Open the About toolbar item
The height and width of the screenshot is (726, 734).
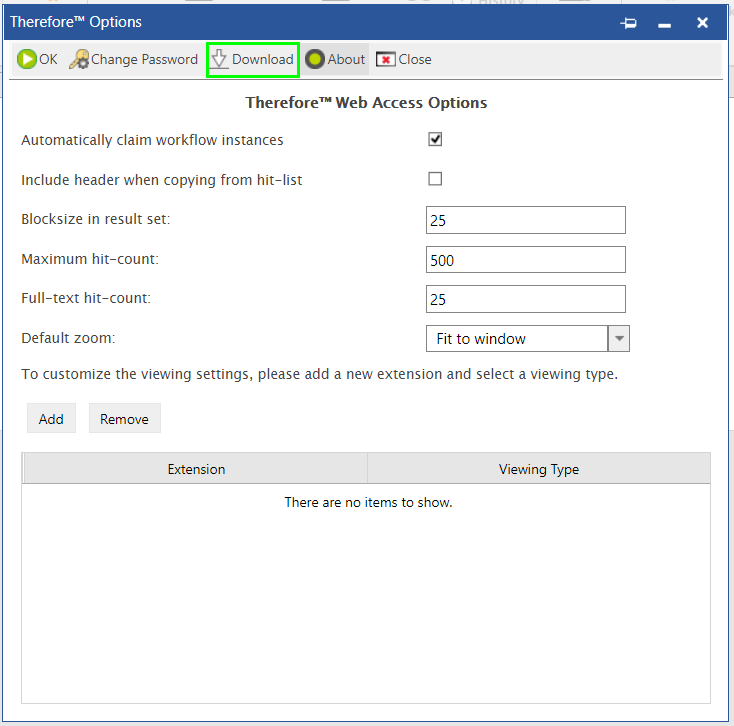pyautogui.click(x=335, y=59)
